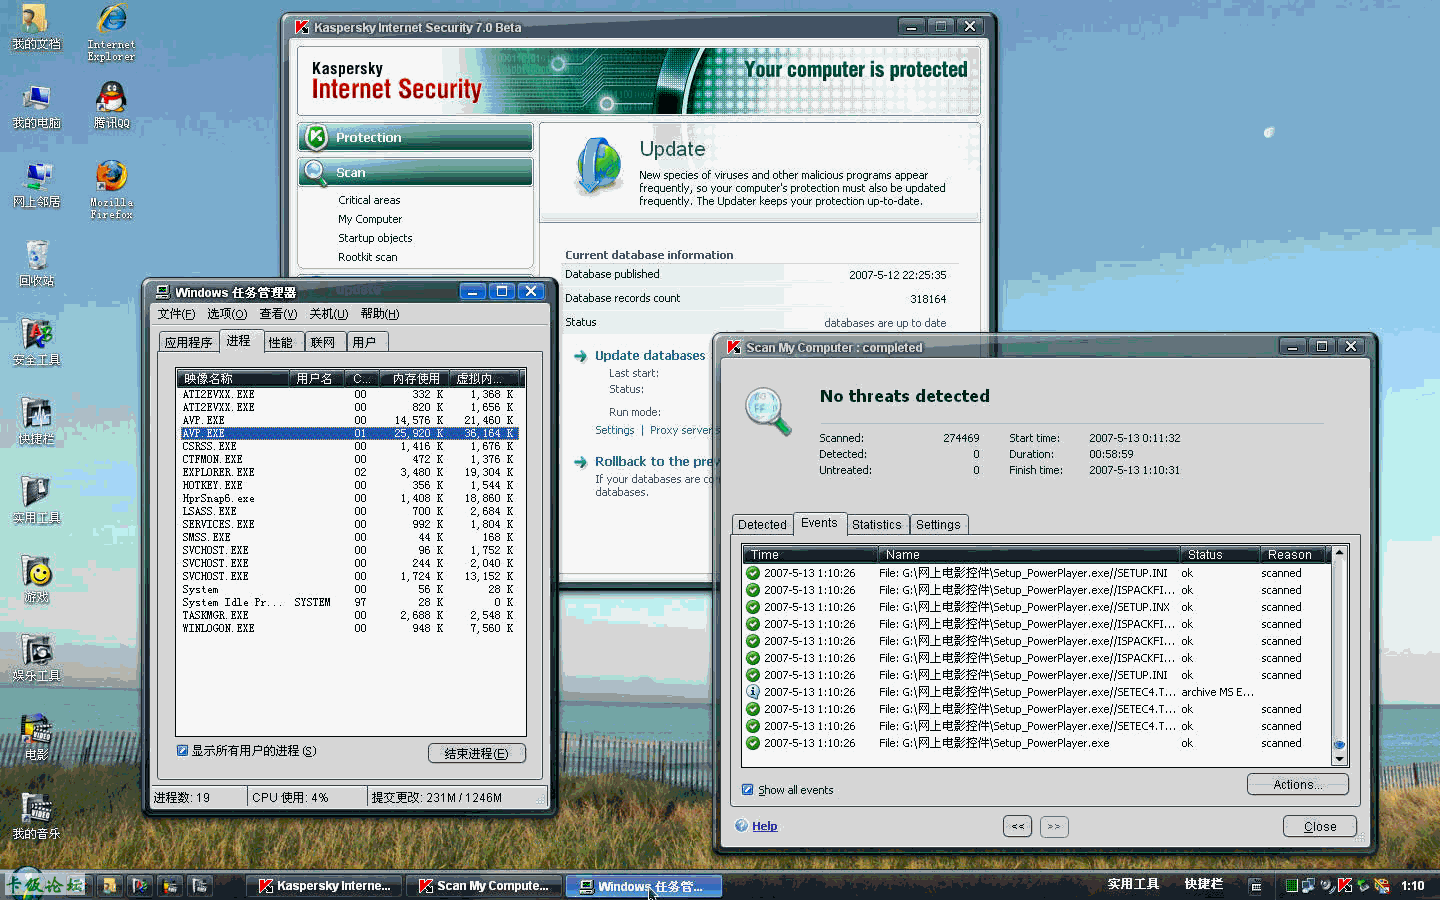1440x900 pixels.
Task: Click the << previous button in scan window
Action: (x=1018, y=826)
